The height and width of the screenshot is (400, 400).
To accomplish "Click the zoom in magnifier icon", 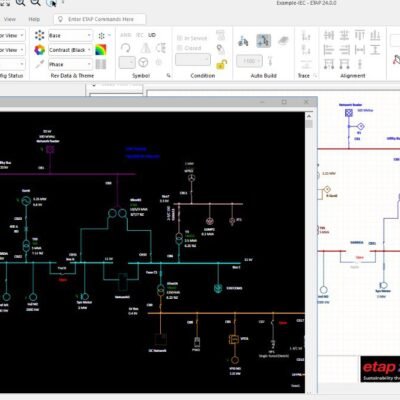I will [20, 3].
